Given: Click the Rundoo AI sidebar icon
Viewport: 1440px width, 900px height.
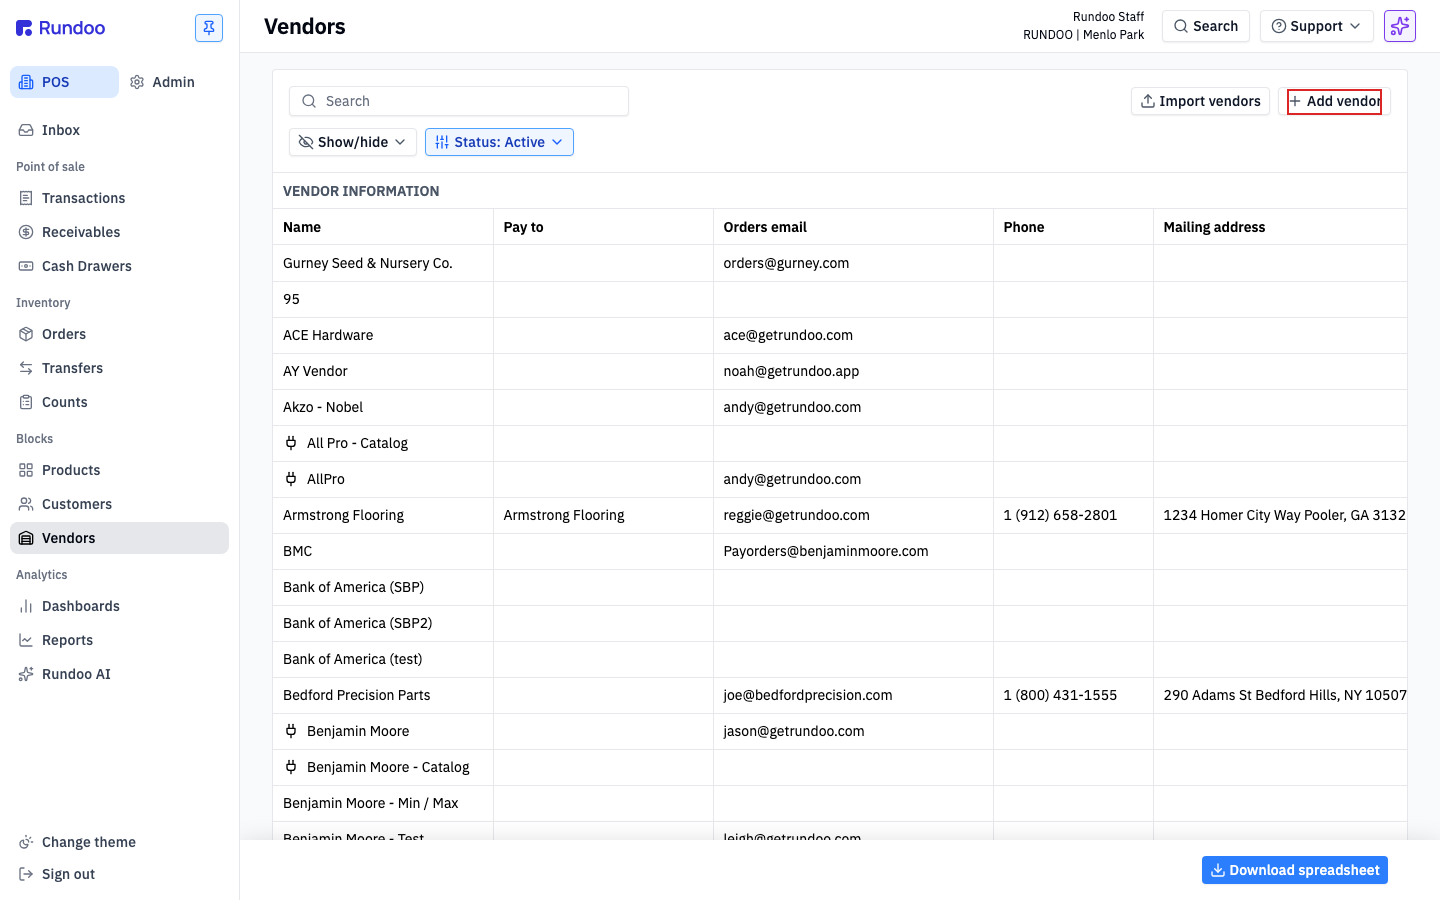Looking at the screenshot, I should point(26,674).
